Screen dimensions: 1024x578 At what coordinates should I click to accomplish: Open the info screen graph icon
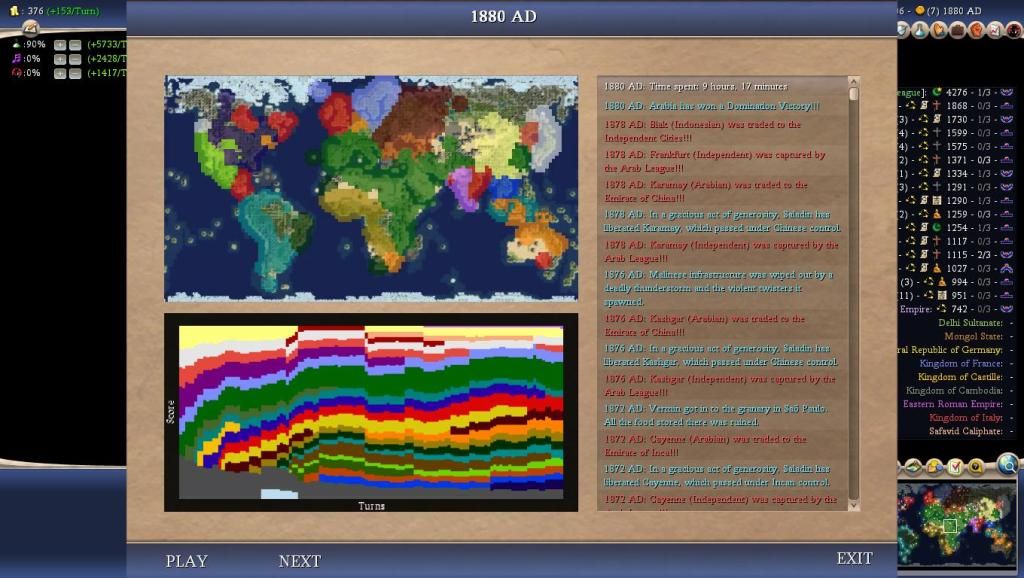click(x=996, y=29)
